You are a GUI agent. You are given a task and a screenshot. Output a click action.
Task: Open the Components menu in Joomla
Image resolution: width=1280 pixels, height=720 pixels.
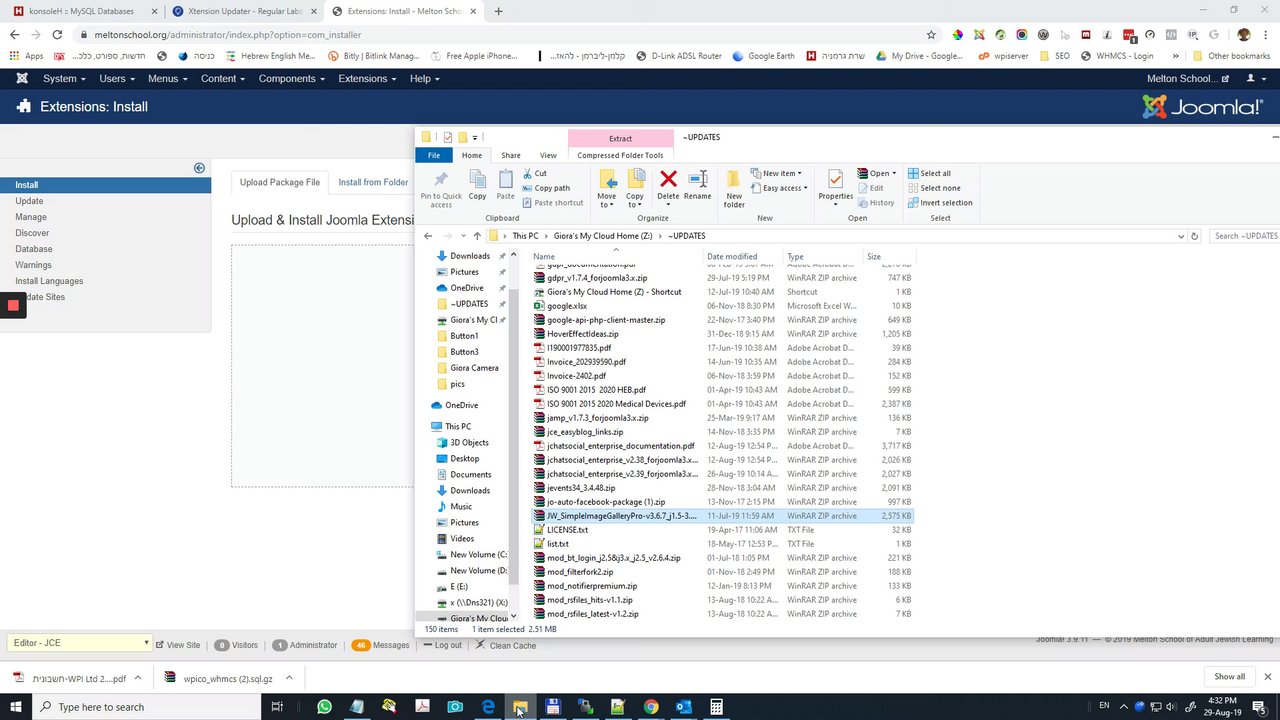coord(292,78)
